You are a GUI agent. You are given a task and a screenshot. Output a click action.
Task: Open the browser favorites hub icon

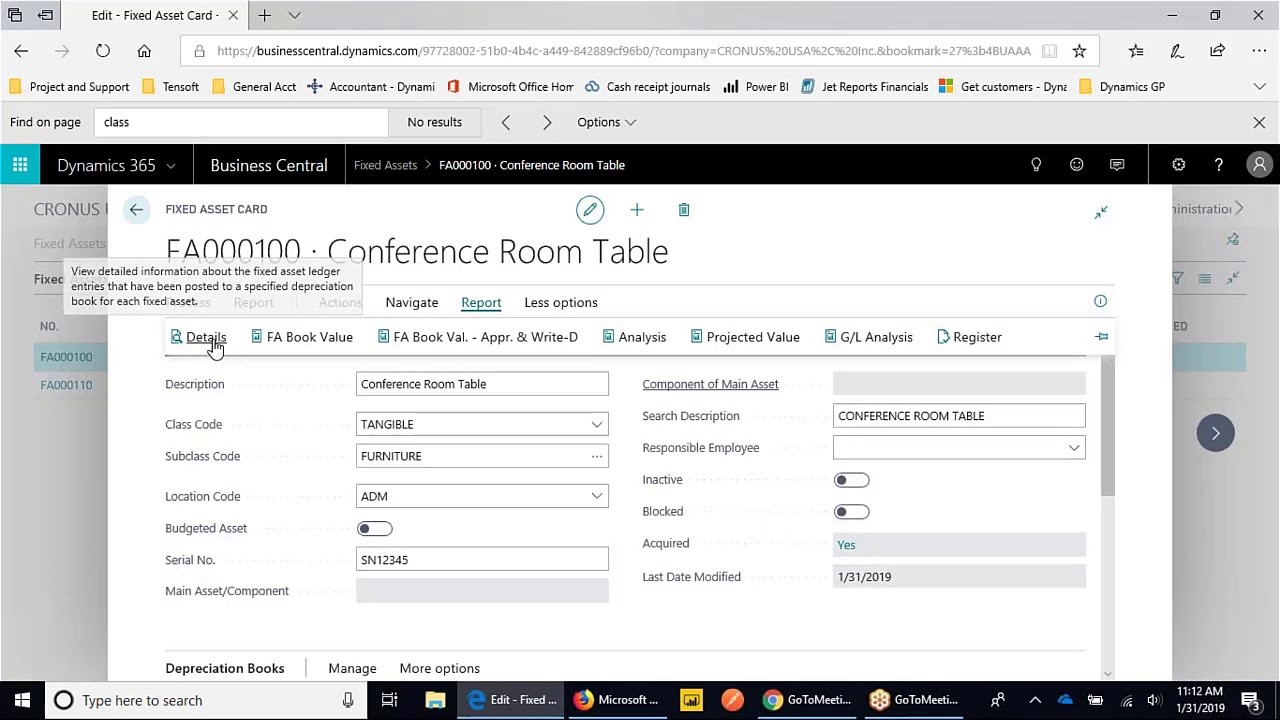click(1136, 51)
